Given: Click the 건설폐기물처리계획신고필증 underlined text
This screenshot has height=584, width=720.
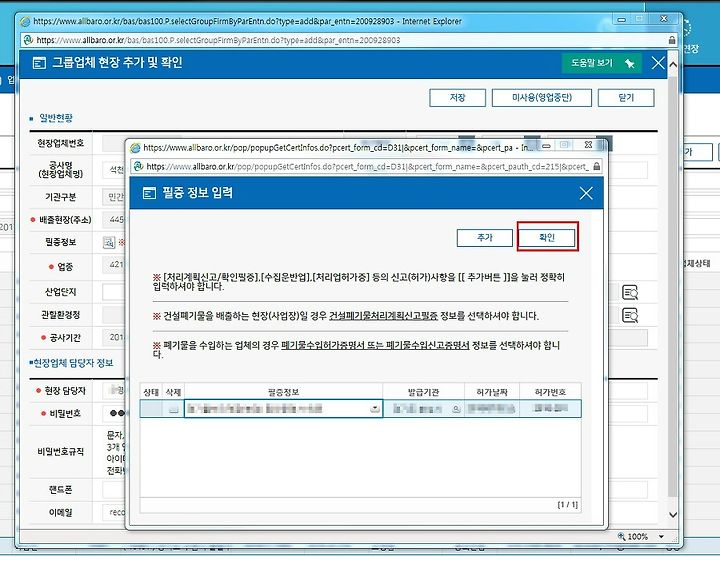Looking at the screenshot, I should (x=383, y=316).
